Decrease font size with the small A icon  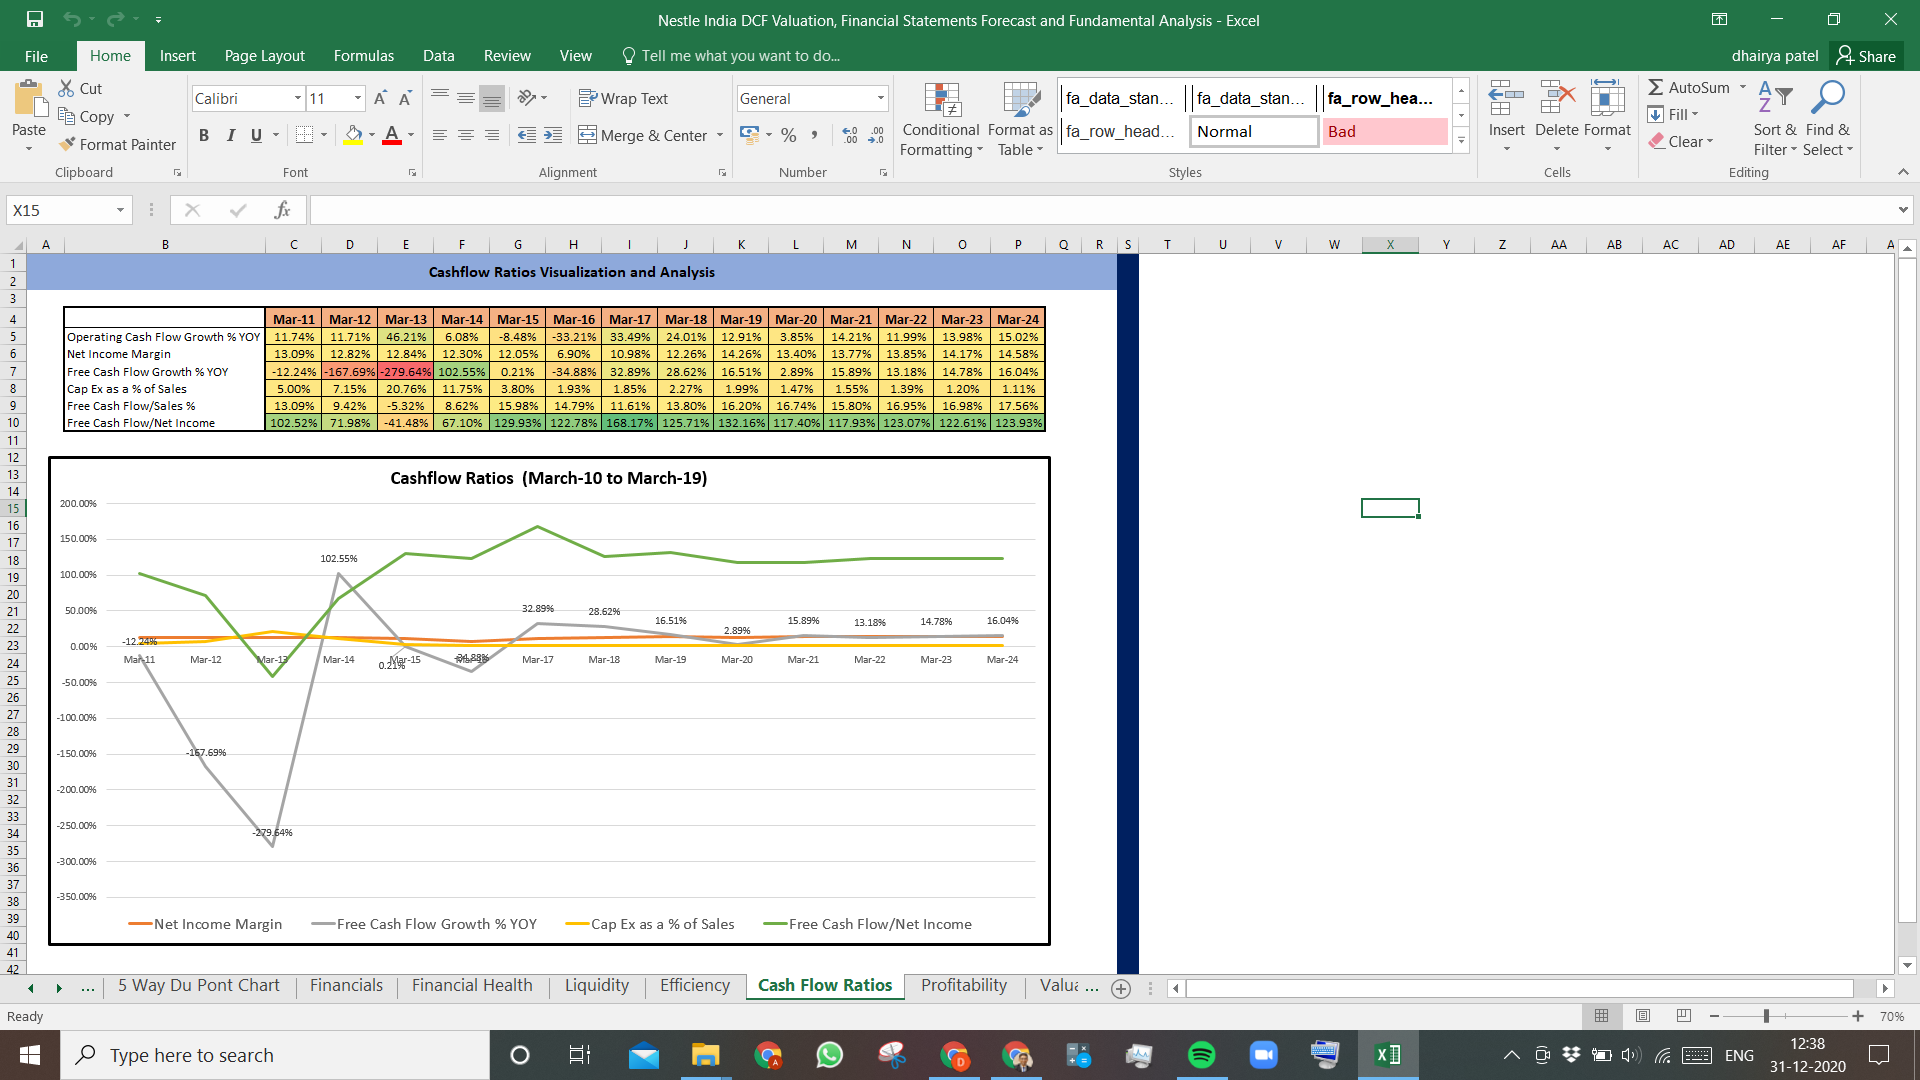(405, 98)
